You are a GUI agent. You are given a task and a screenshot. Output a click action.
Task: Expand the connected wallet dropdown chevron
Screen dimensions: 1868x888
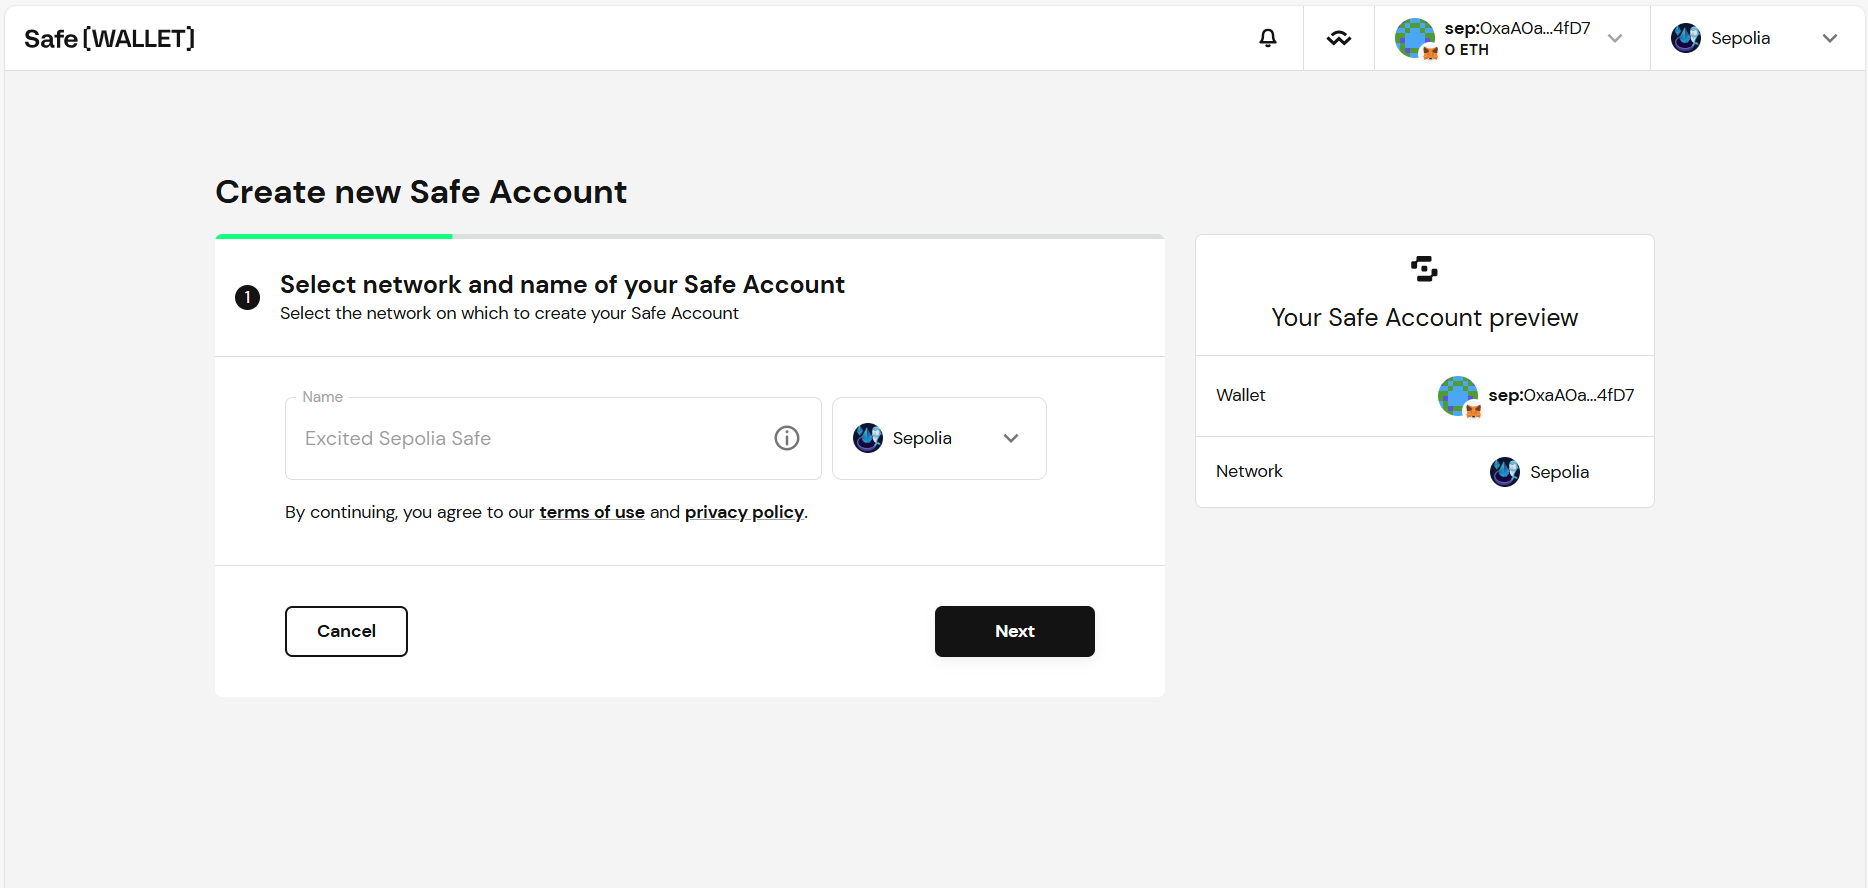(1615, 38)
